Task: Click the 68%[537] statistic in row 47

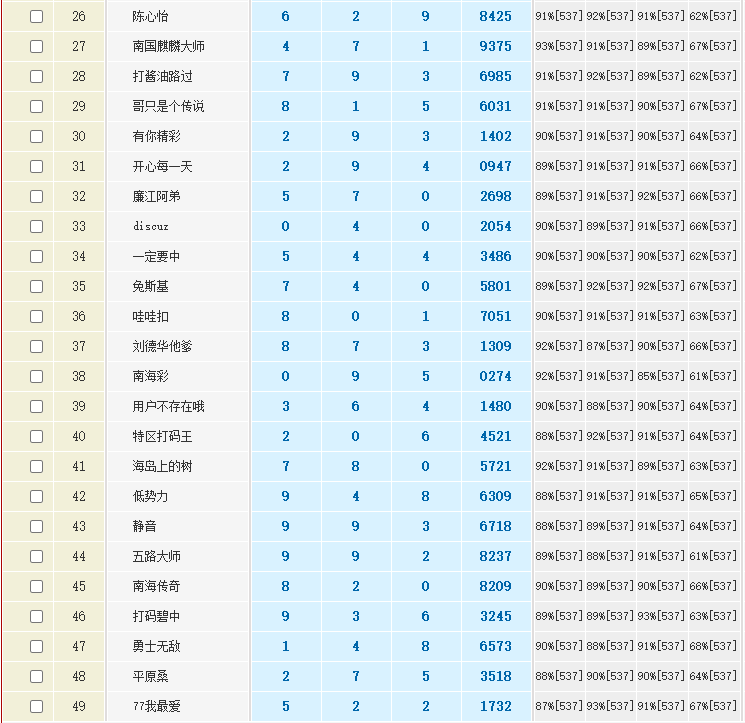Action: pyautogui.click(x=714, y=647)
